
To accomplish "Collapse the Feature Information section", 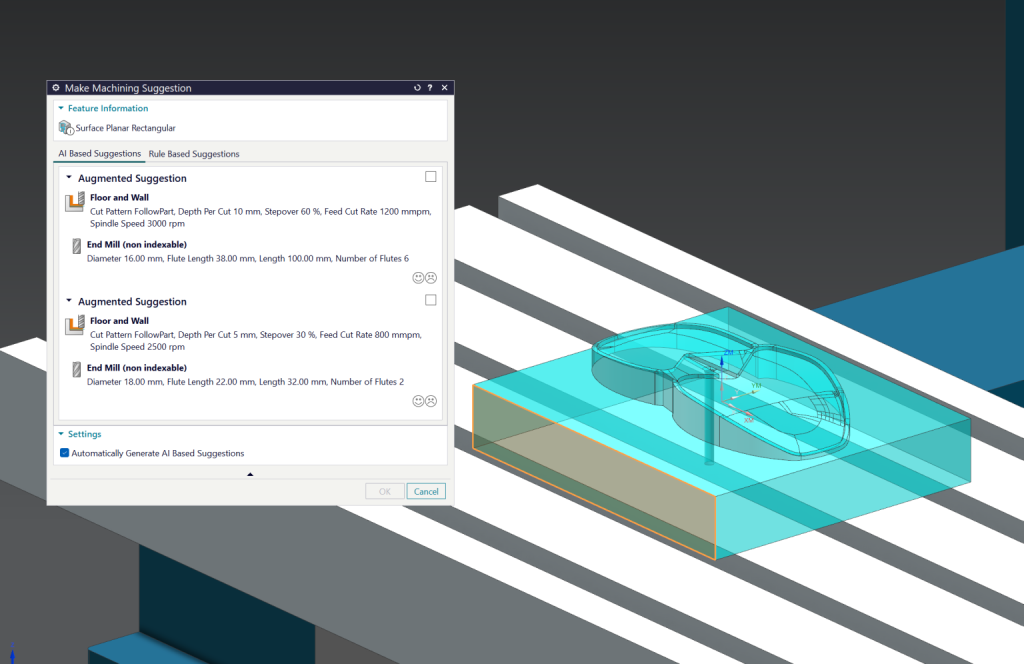I will coord(61,108).
